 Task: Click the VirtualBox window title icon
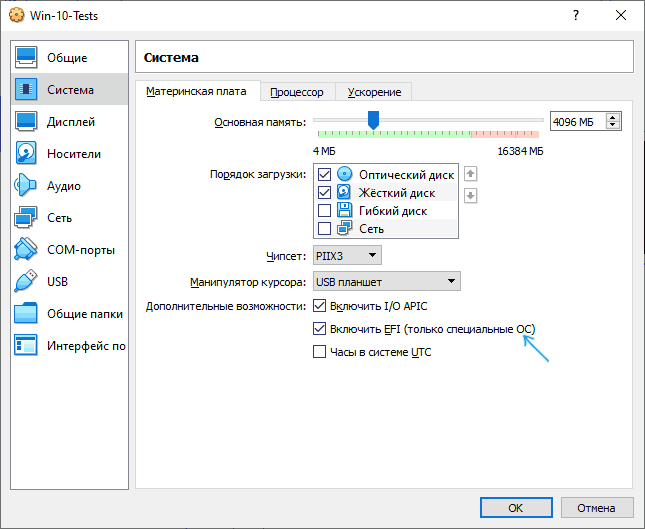(x=17, y=16)
